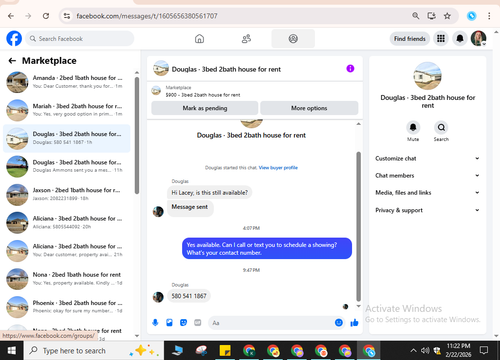
Task: Click Mark as pending button
Action: click(x=205, y=108)
